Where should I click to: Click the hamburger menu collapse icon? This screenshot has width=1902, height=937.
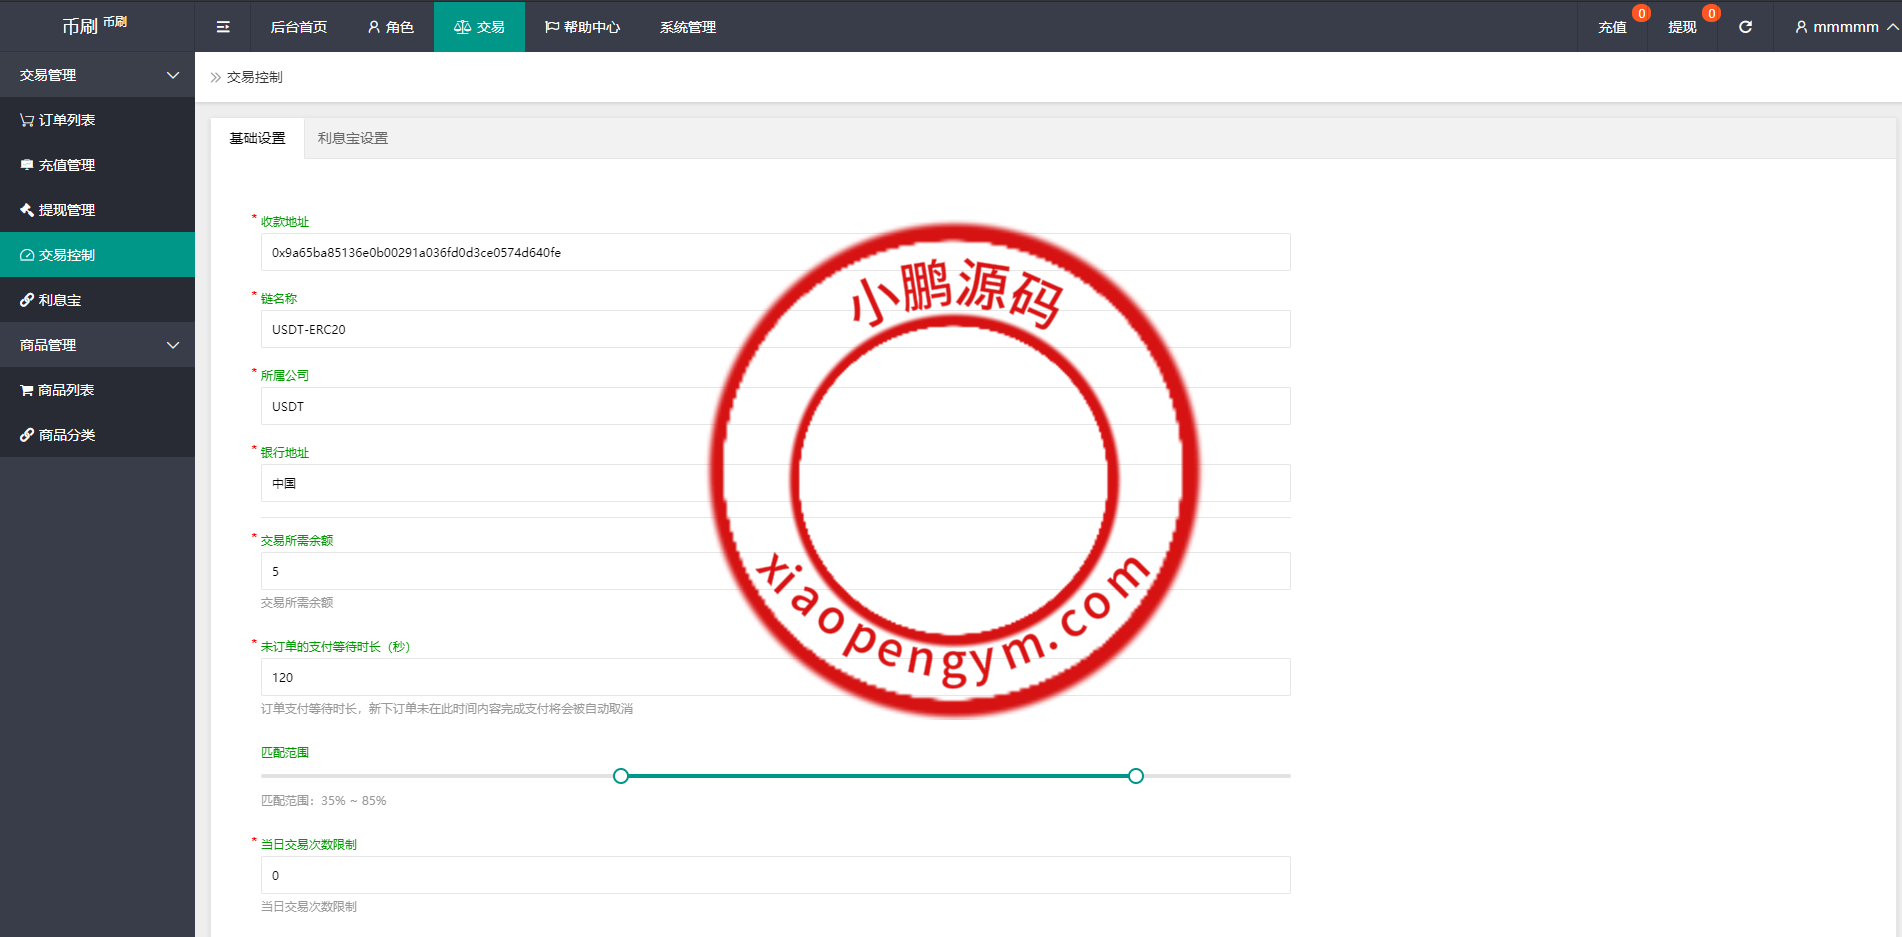[223, 27]
